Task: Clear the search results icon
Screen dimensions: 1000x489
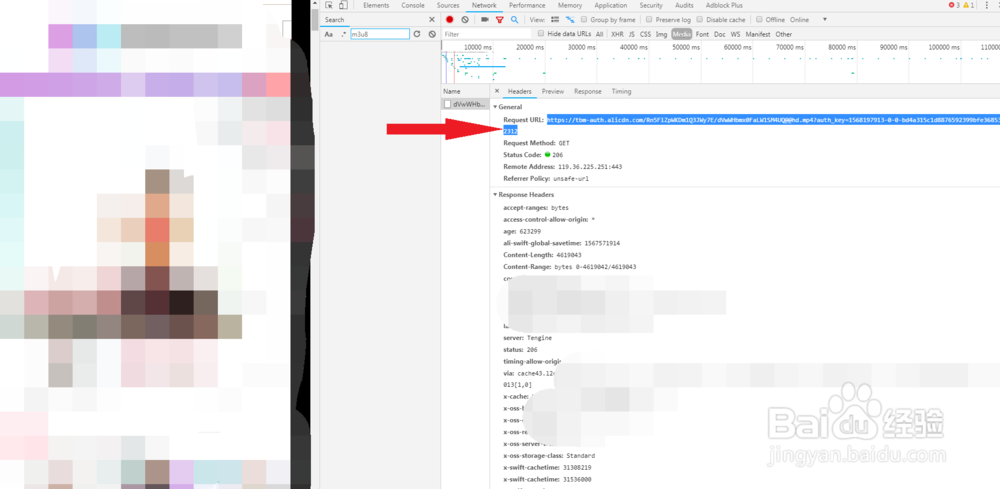Action: click(x=432, y=34)
